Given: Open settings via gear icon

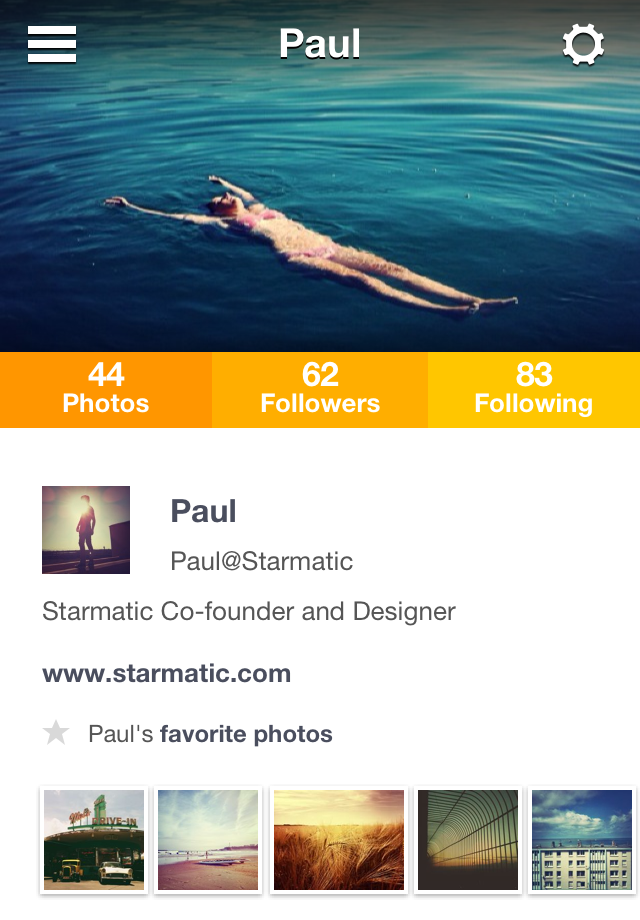Looking at the screenshot, I should click(583, 45).
